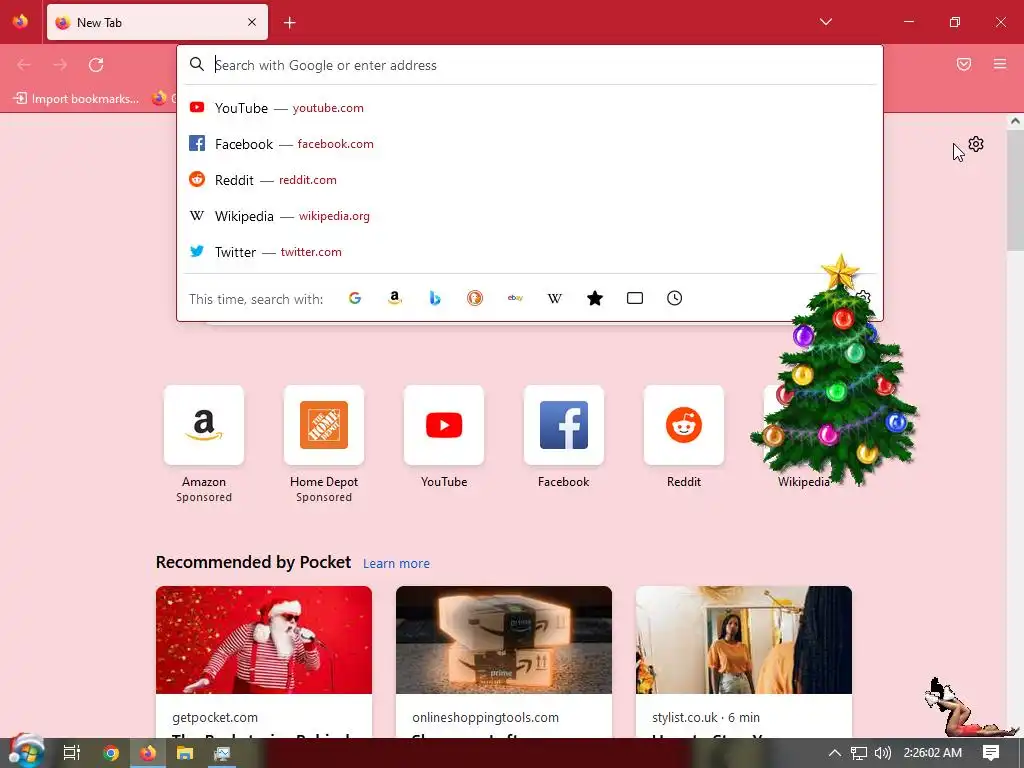The image size is (1024, 768).
Task: Click Import bookmarks in bookmarks toolbar
Action: click(76, 99)
